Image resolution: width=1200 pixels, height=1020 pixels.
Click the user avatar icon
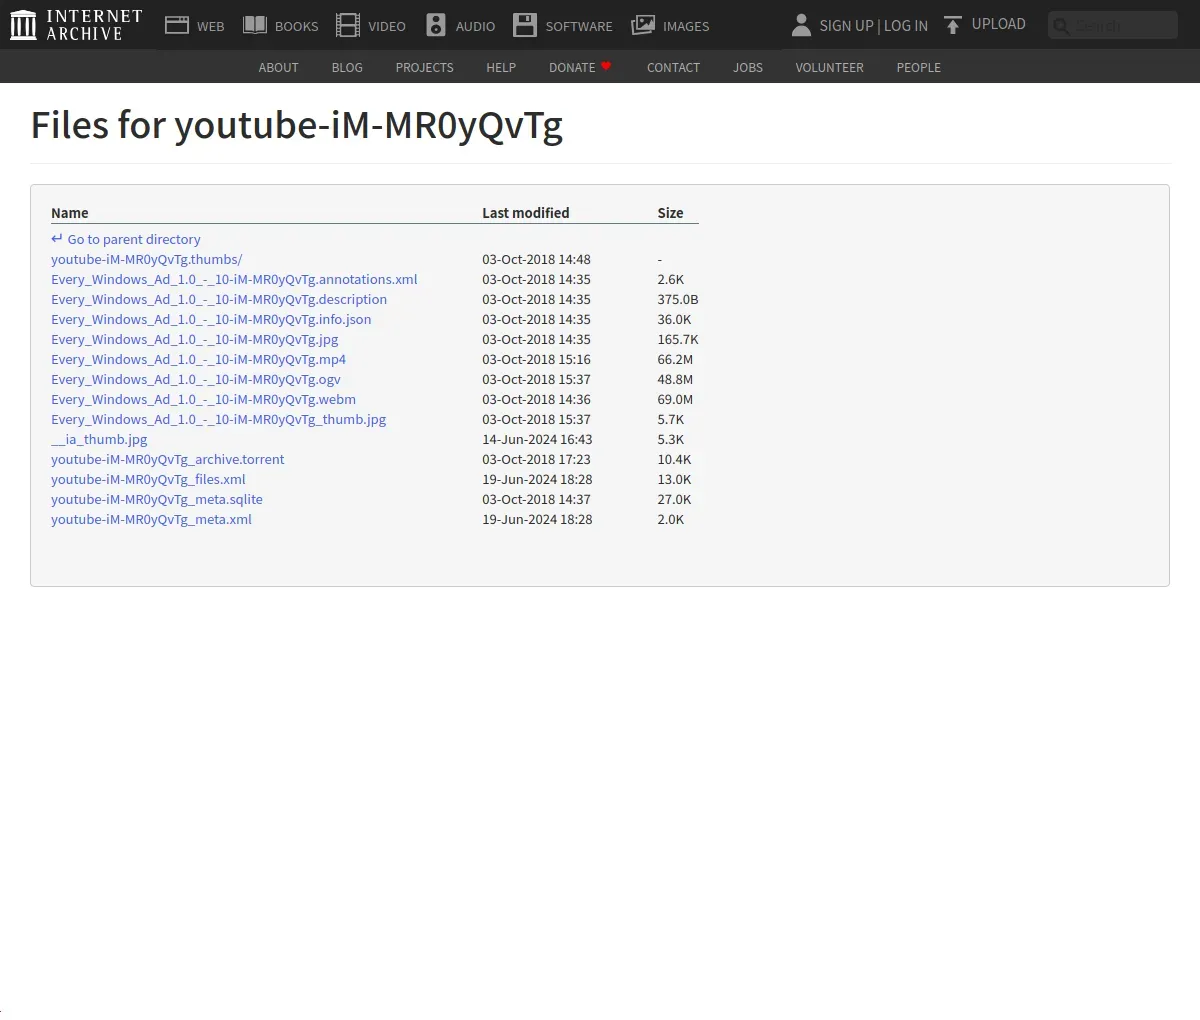coord(801,25)
